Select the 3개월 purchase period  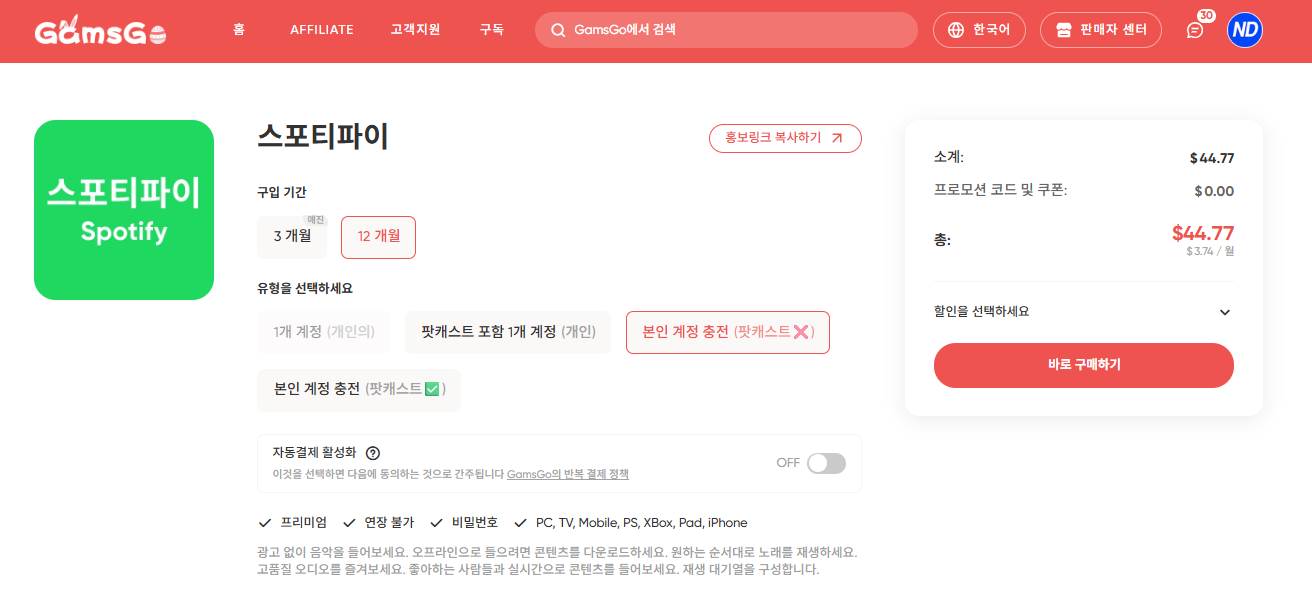click(x=292, y=237)
